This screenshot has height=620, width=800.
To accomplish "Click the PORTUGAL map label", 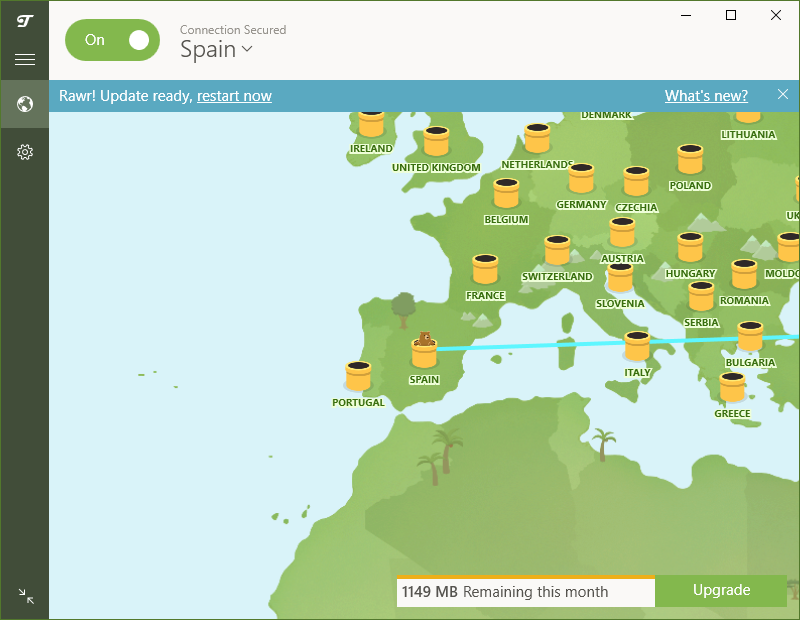I will point(358,403).
